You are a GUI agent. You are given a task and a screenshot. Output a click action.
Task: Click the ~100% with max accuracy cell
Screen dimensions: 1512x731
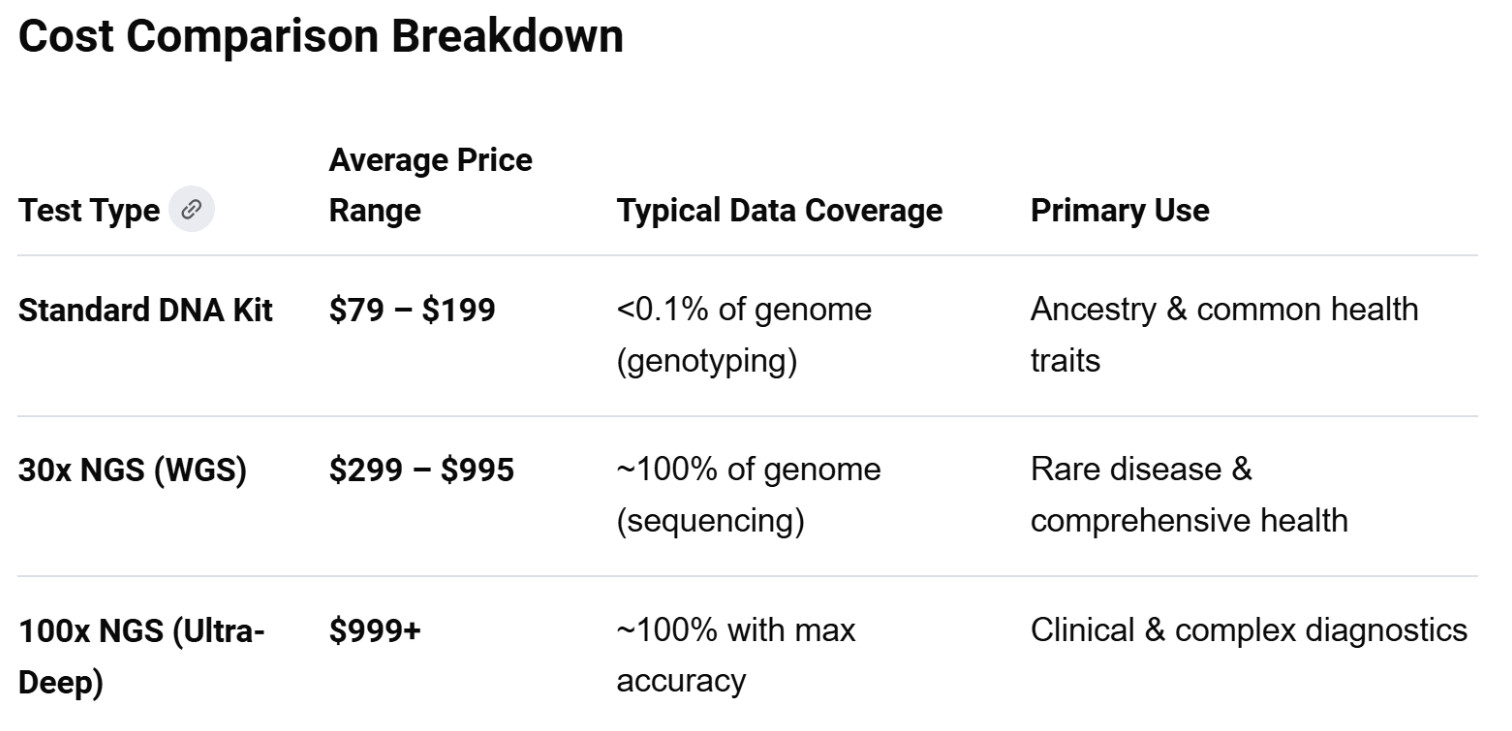pos(736,656)
